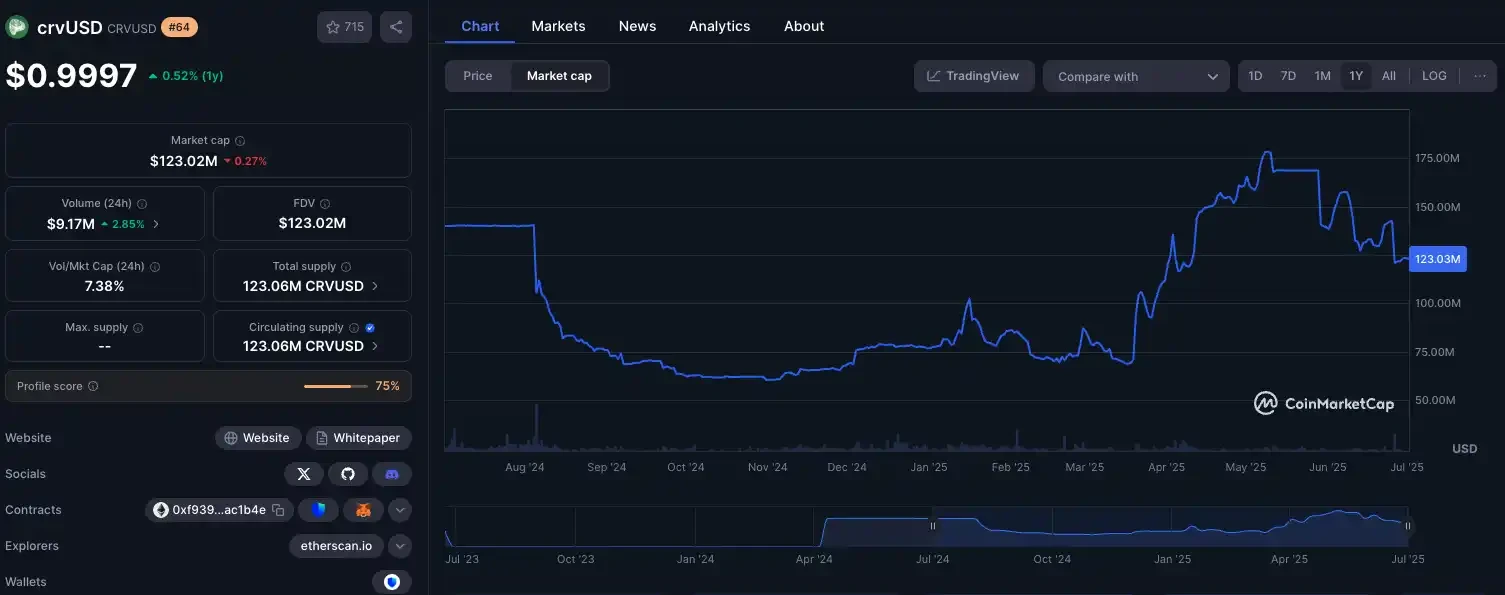
Task: Switch to the Markets tab
Action: [x=558, y=26]
